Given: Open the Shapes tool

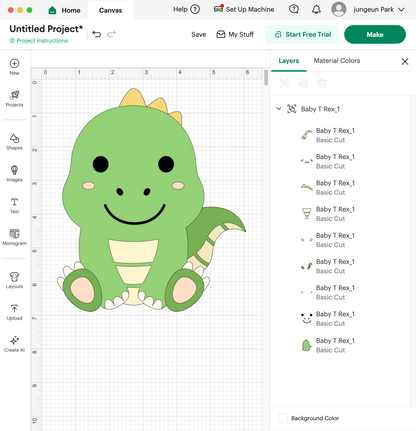Looking at the screenshot, I should click(x=14, y=142).
